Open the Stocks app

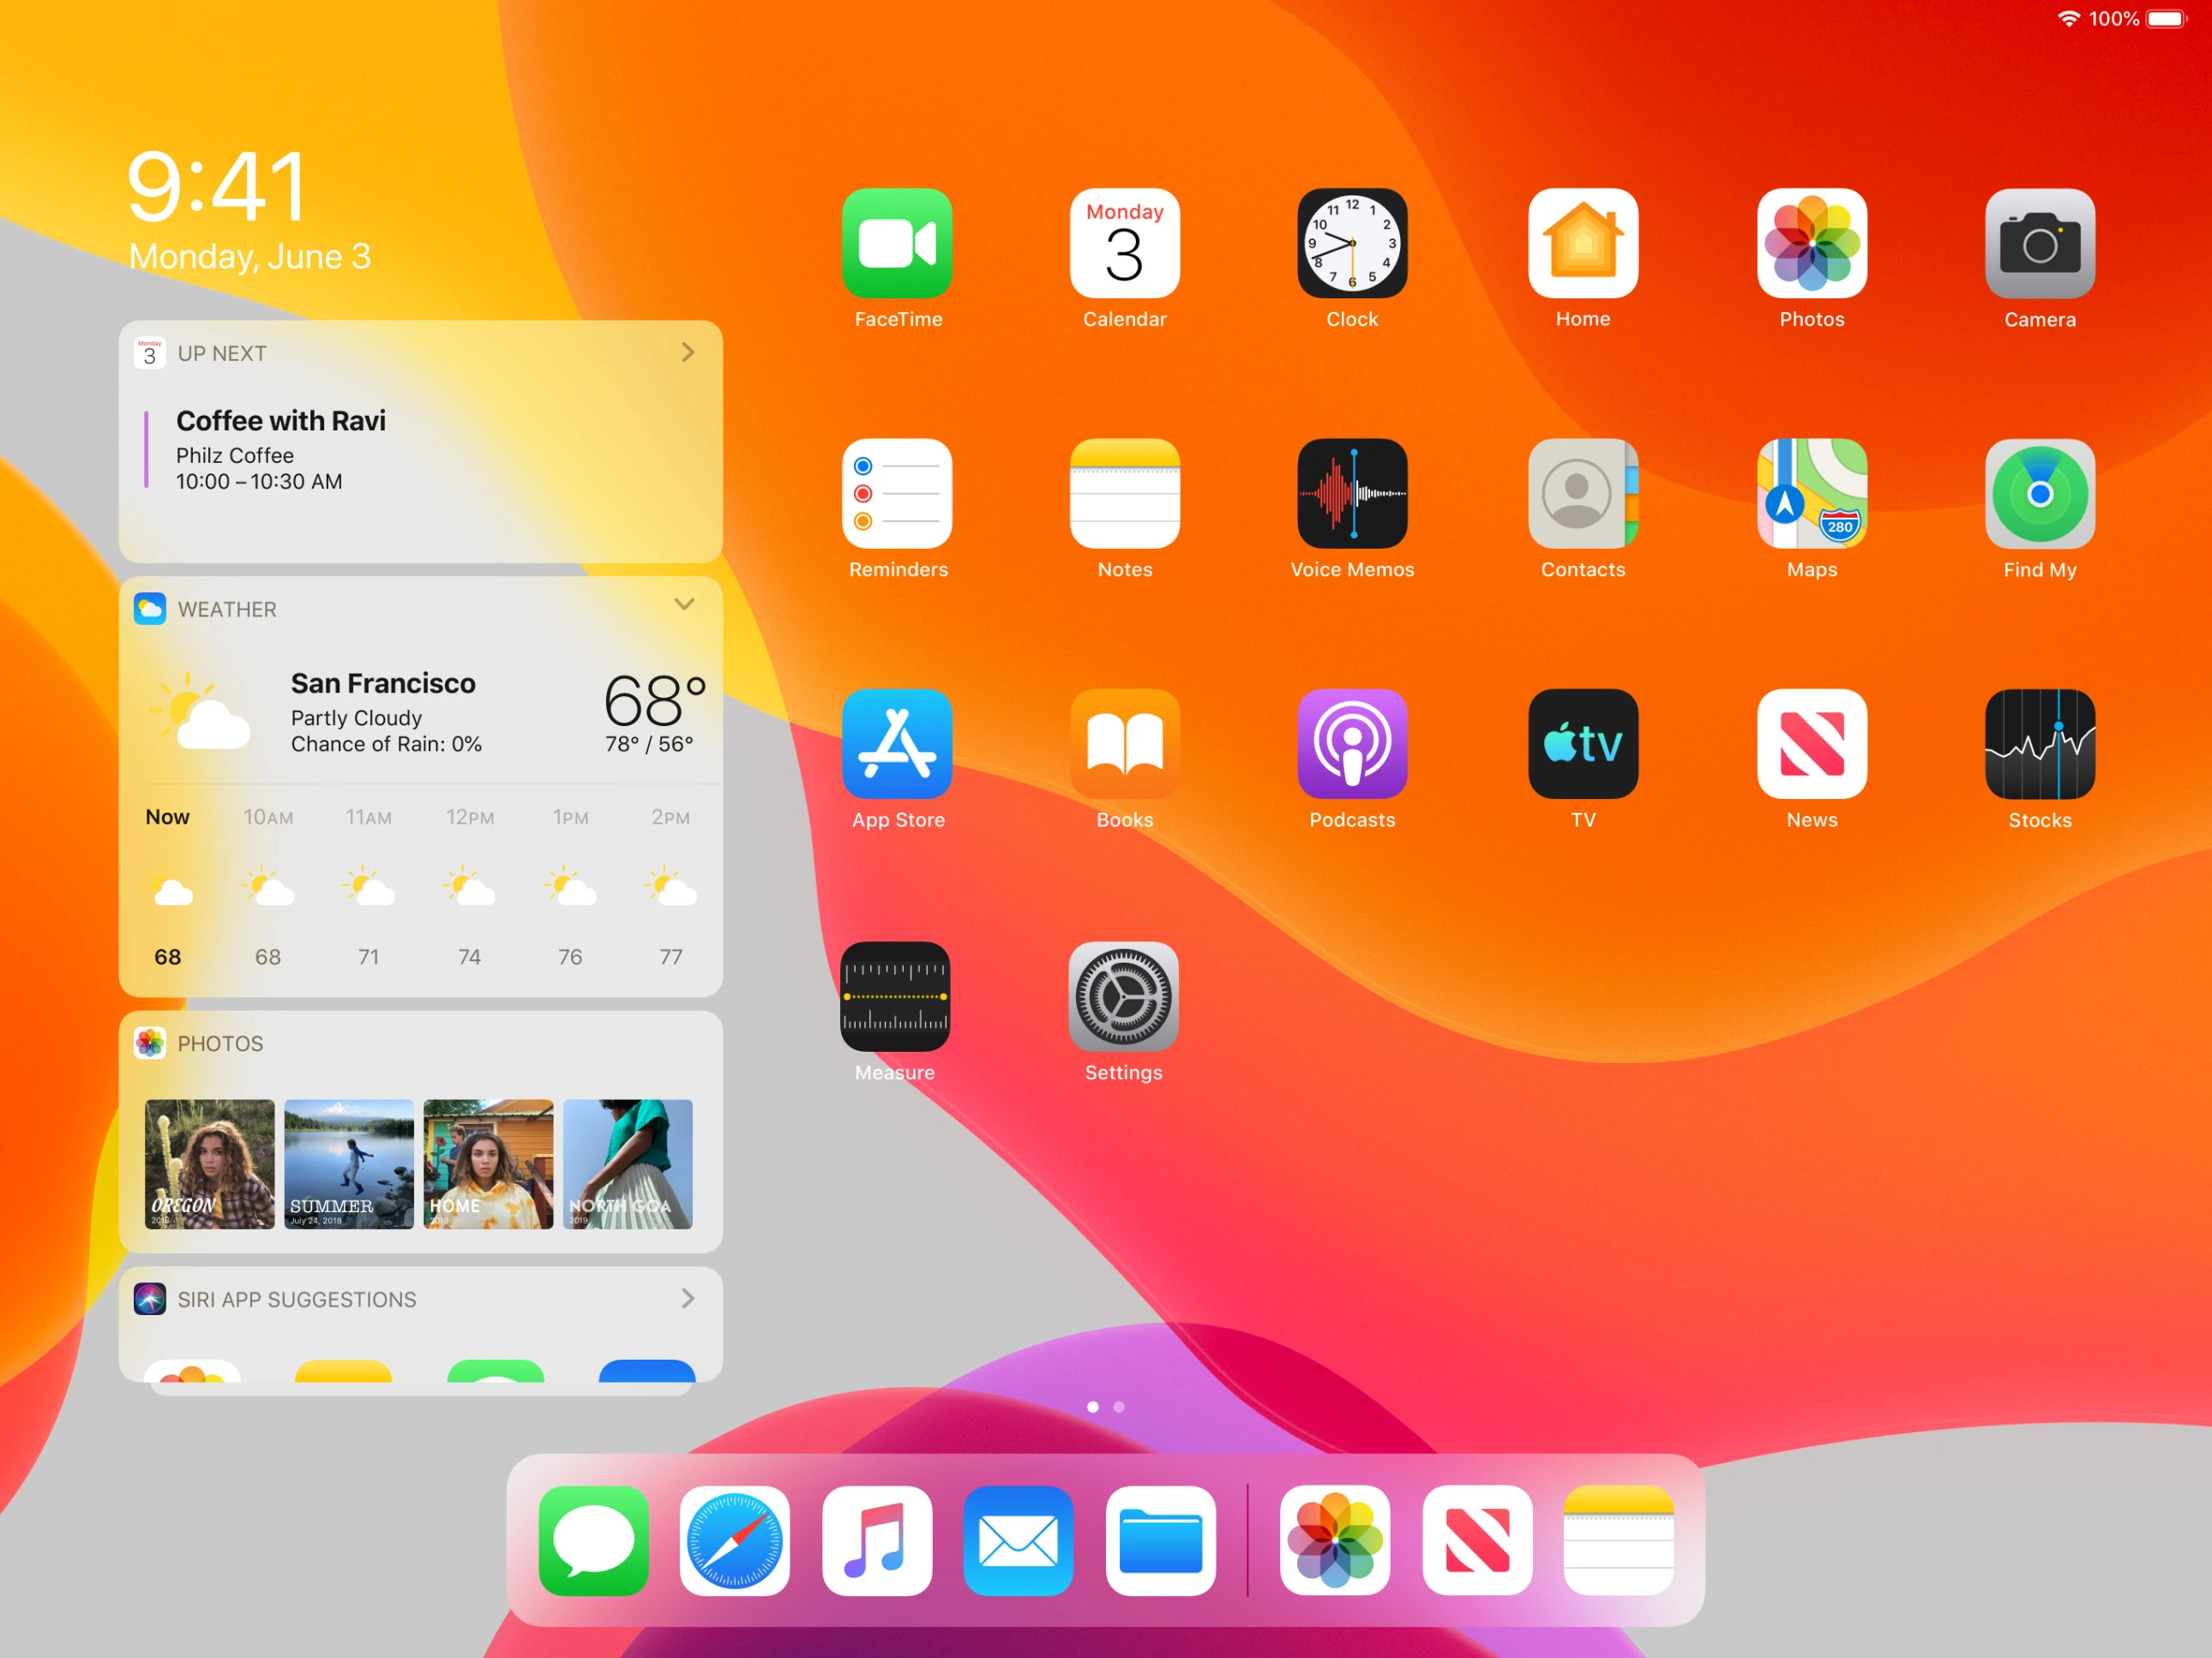tap(2039, 744)
